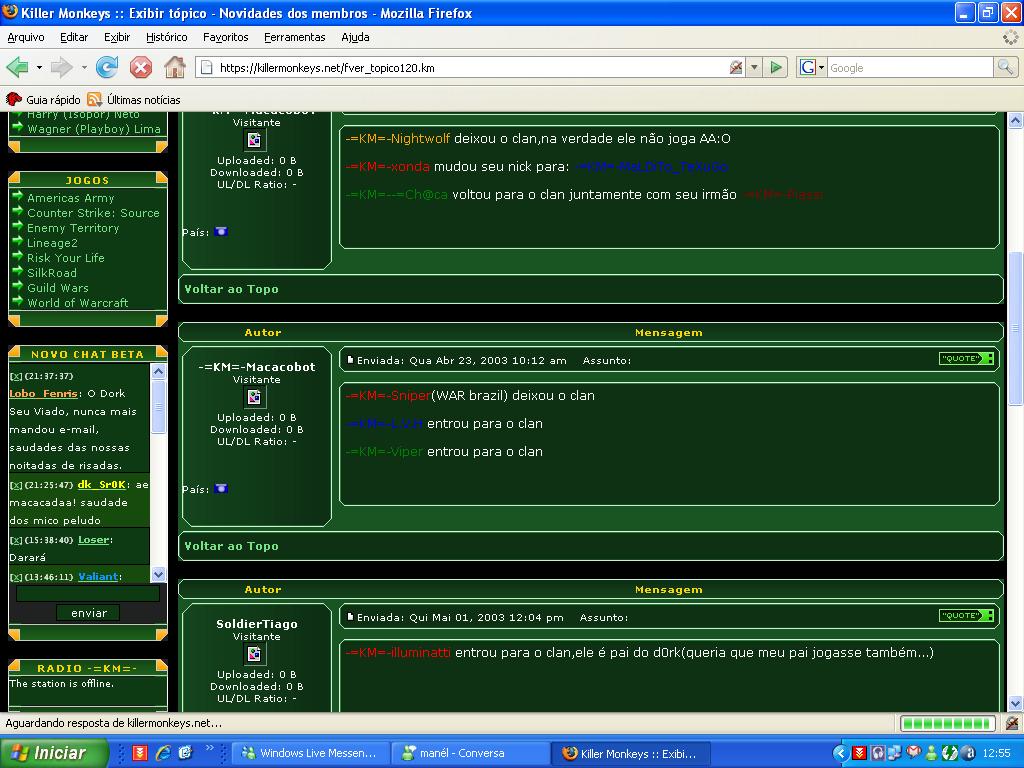
Task: Click the enviar chat button
Action: pos(88,613)
